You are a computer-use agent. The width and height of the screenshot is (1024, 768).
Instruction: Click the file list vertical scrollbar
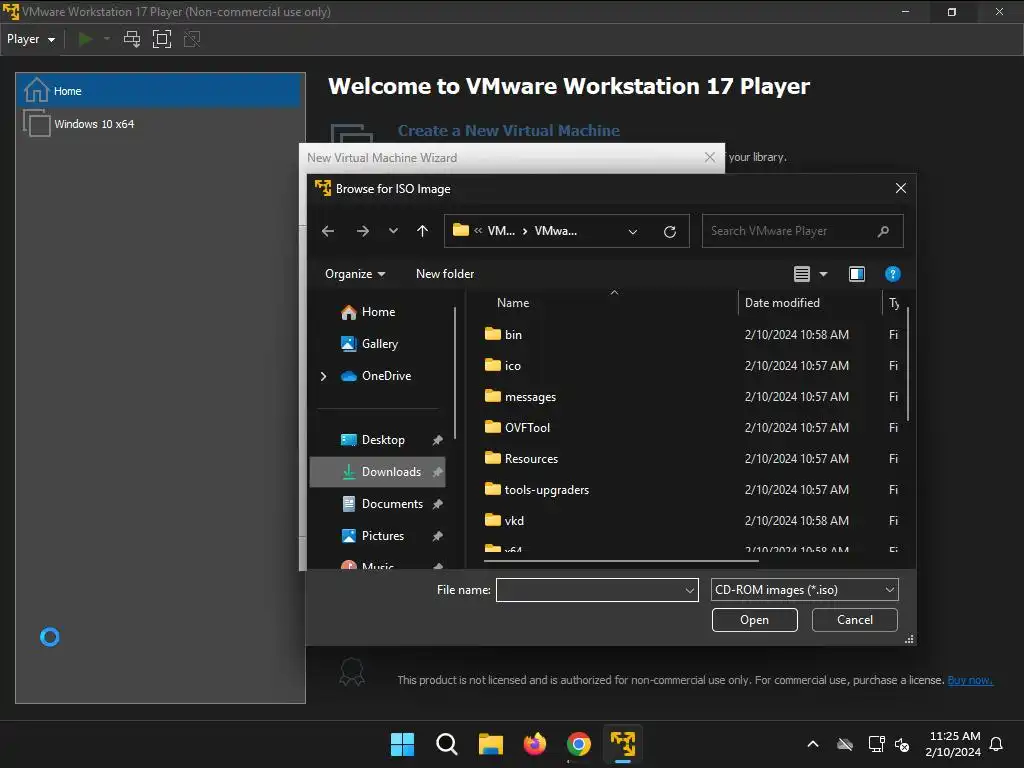(908, 364)
